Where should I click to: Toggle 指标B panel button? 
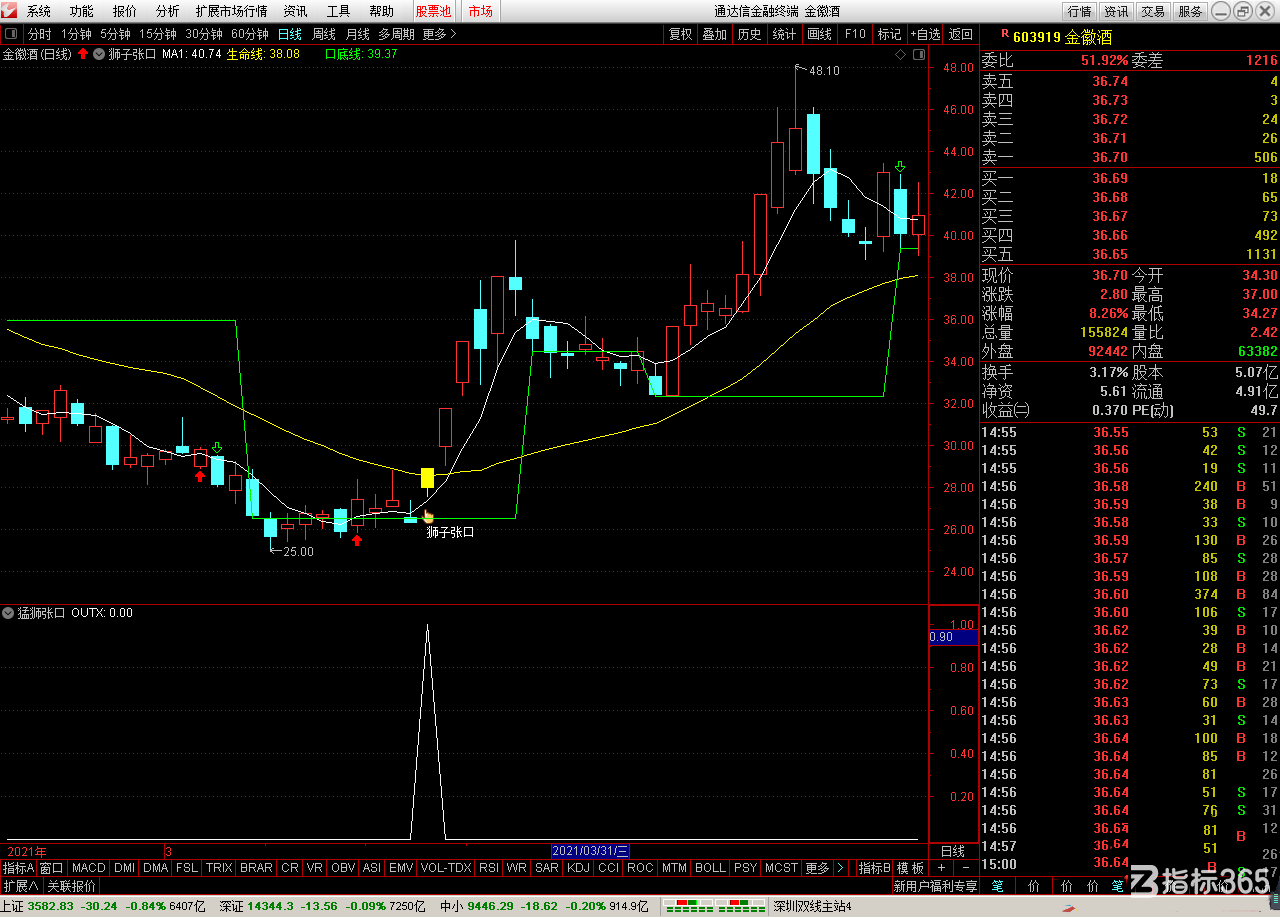pos(875,868)
